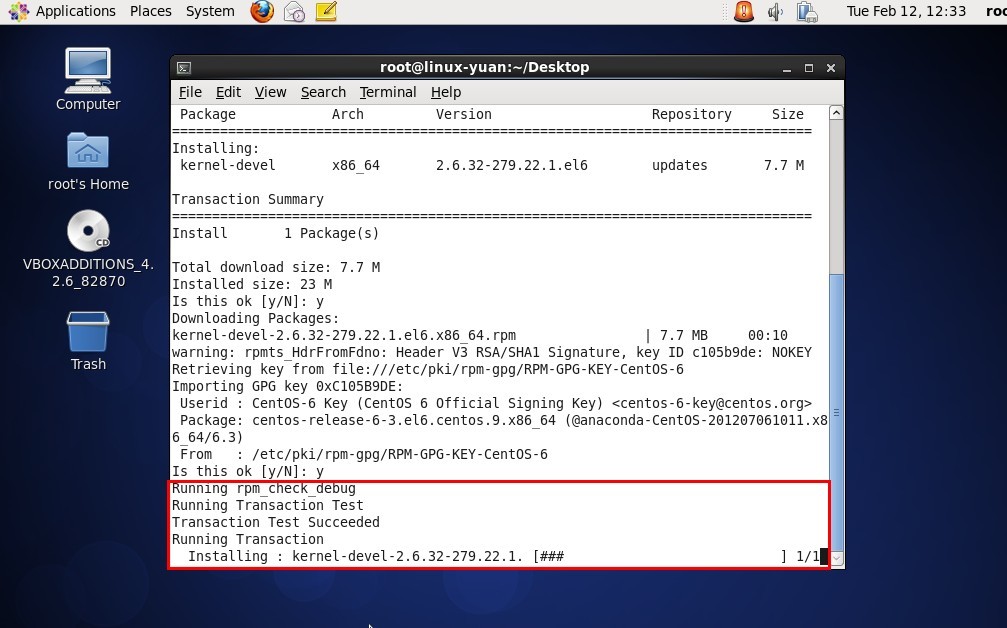The width and height of the screenshot is (1007, 628).
Task: Click the Arch column header text
Action: point(347,114)
